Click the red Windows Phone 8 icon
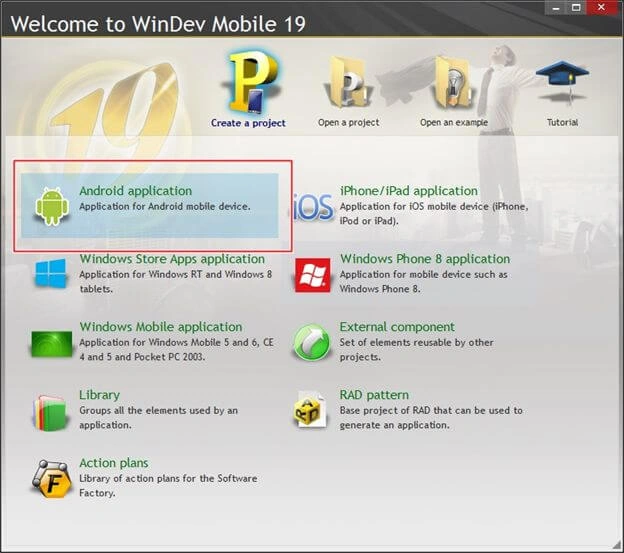The image size is (624, 553). pyautogui.click(x=312, y=275)
